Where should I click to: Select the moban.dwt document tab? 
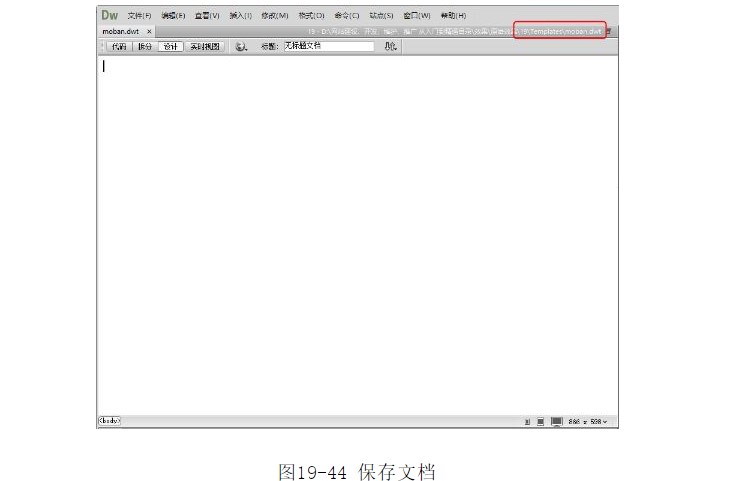point(121,32)
